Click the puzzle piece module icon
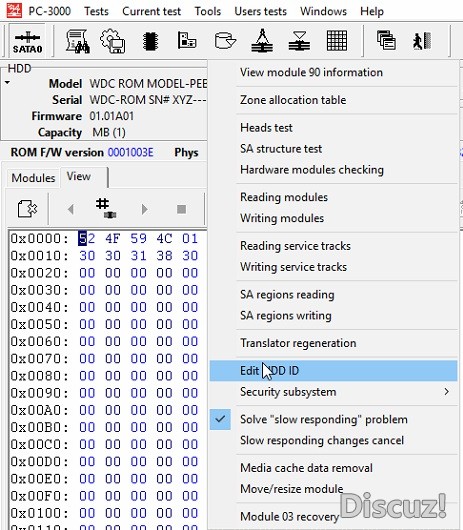463x530 pixels. [27, 209]
